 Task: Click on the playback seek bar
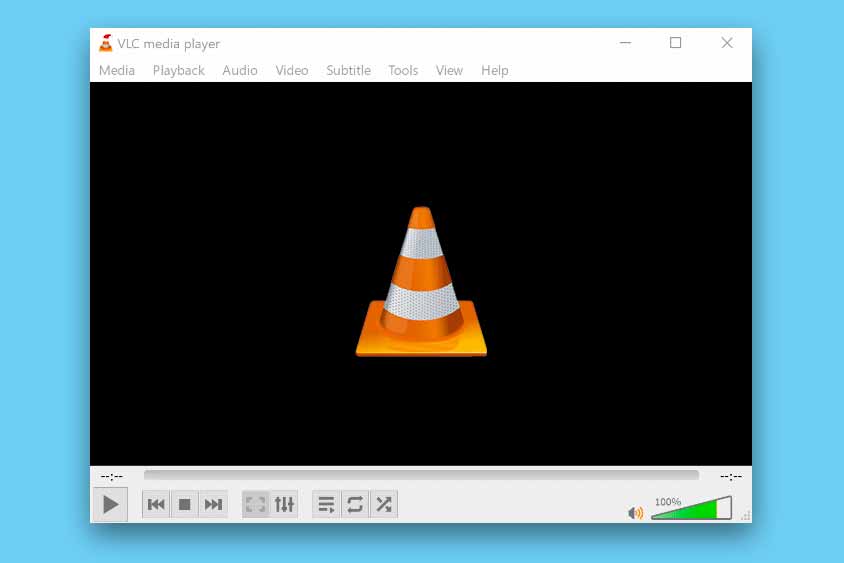(x=421, y=475)
